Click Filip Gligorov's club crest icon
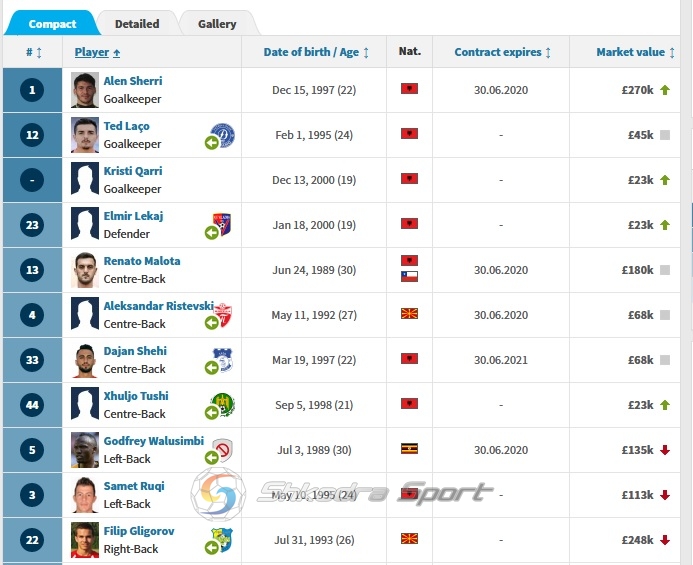Image resolution: width=693 pixels, height=565 pixels. tap(222, 539)
